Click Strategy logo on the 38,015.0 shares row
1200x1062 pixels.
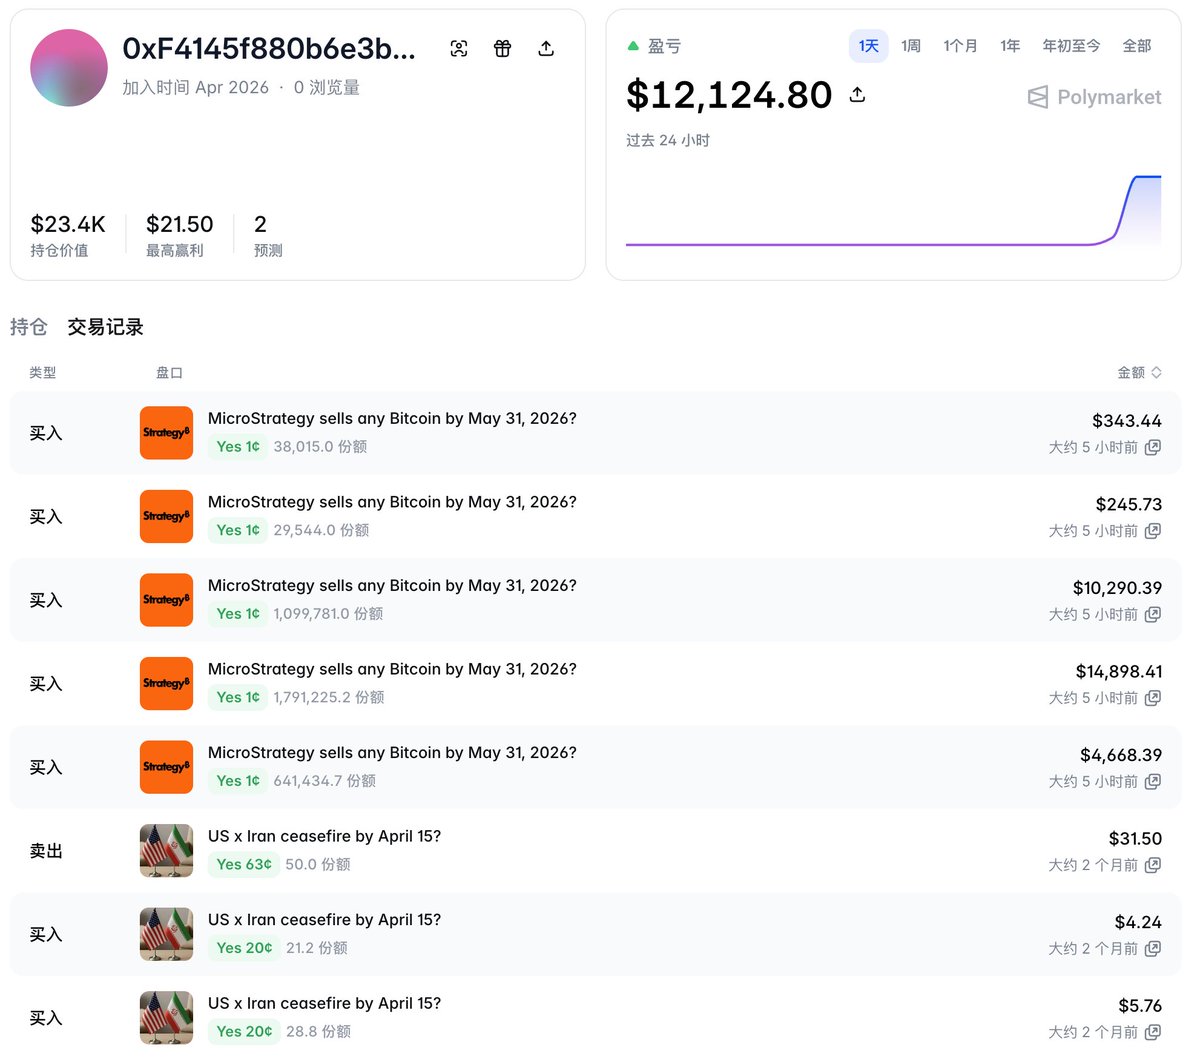point(166,433)
